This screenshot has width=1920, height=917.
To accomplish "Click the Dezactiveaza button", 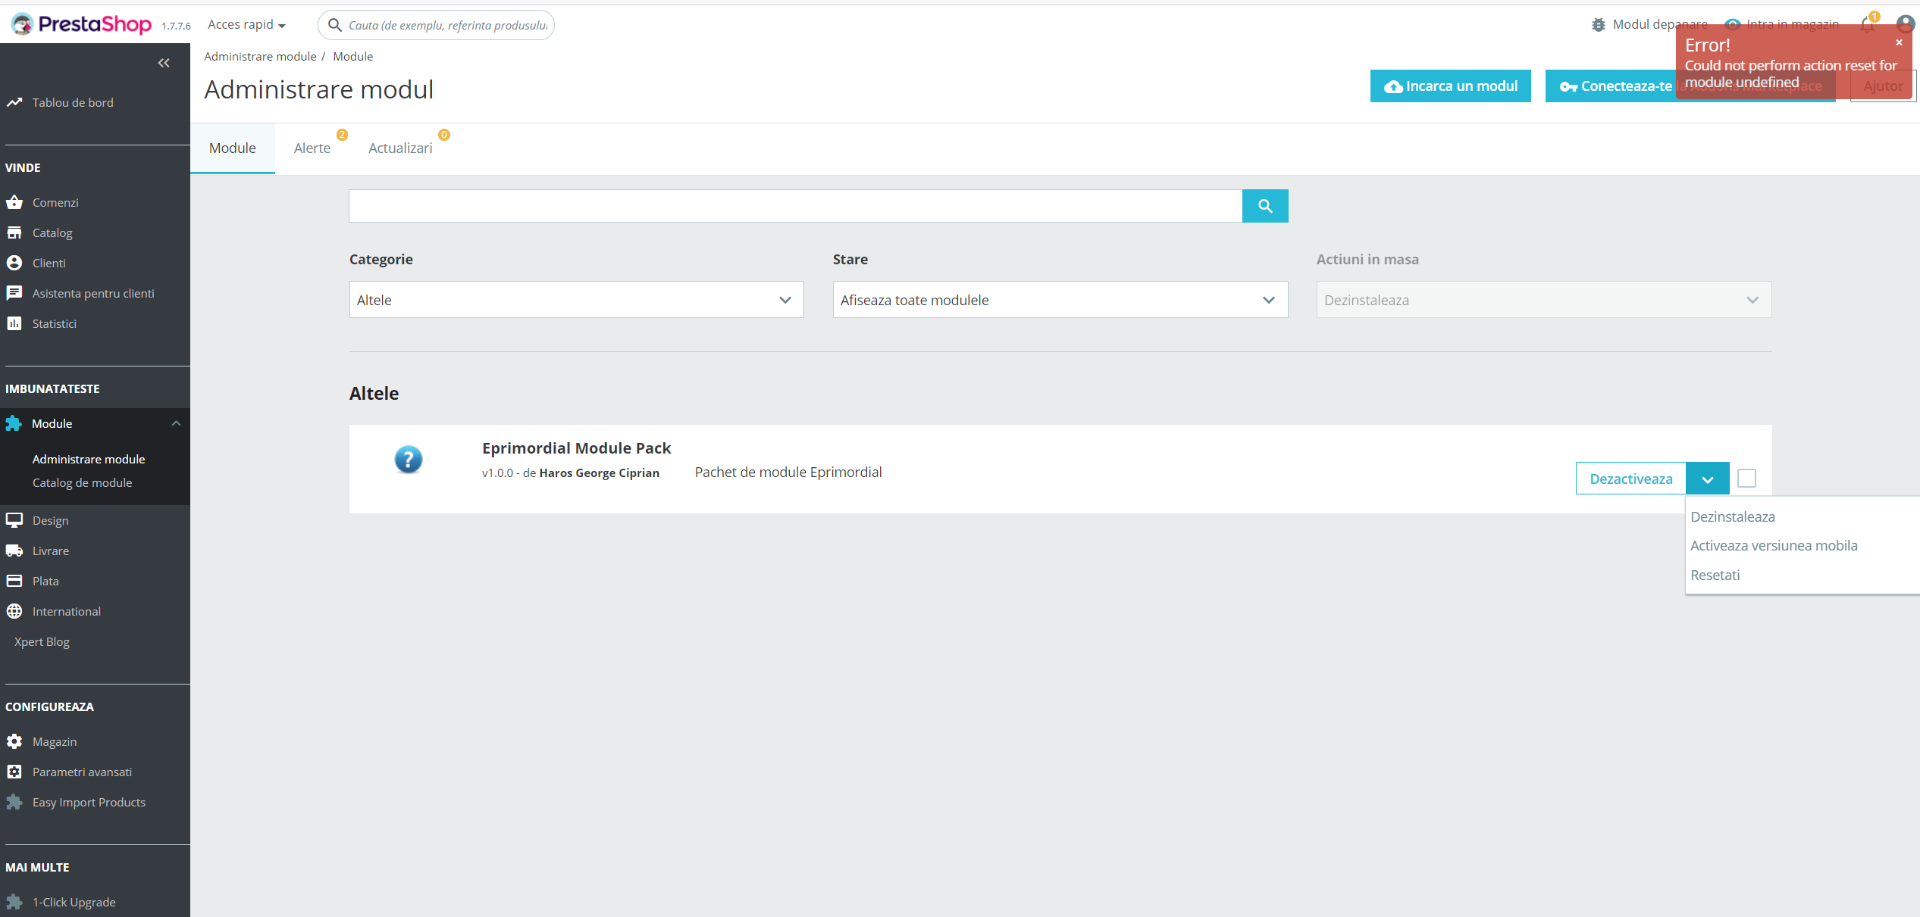I will click(x=1631, y=479).
